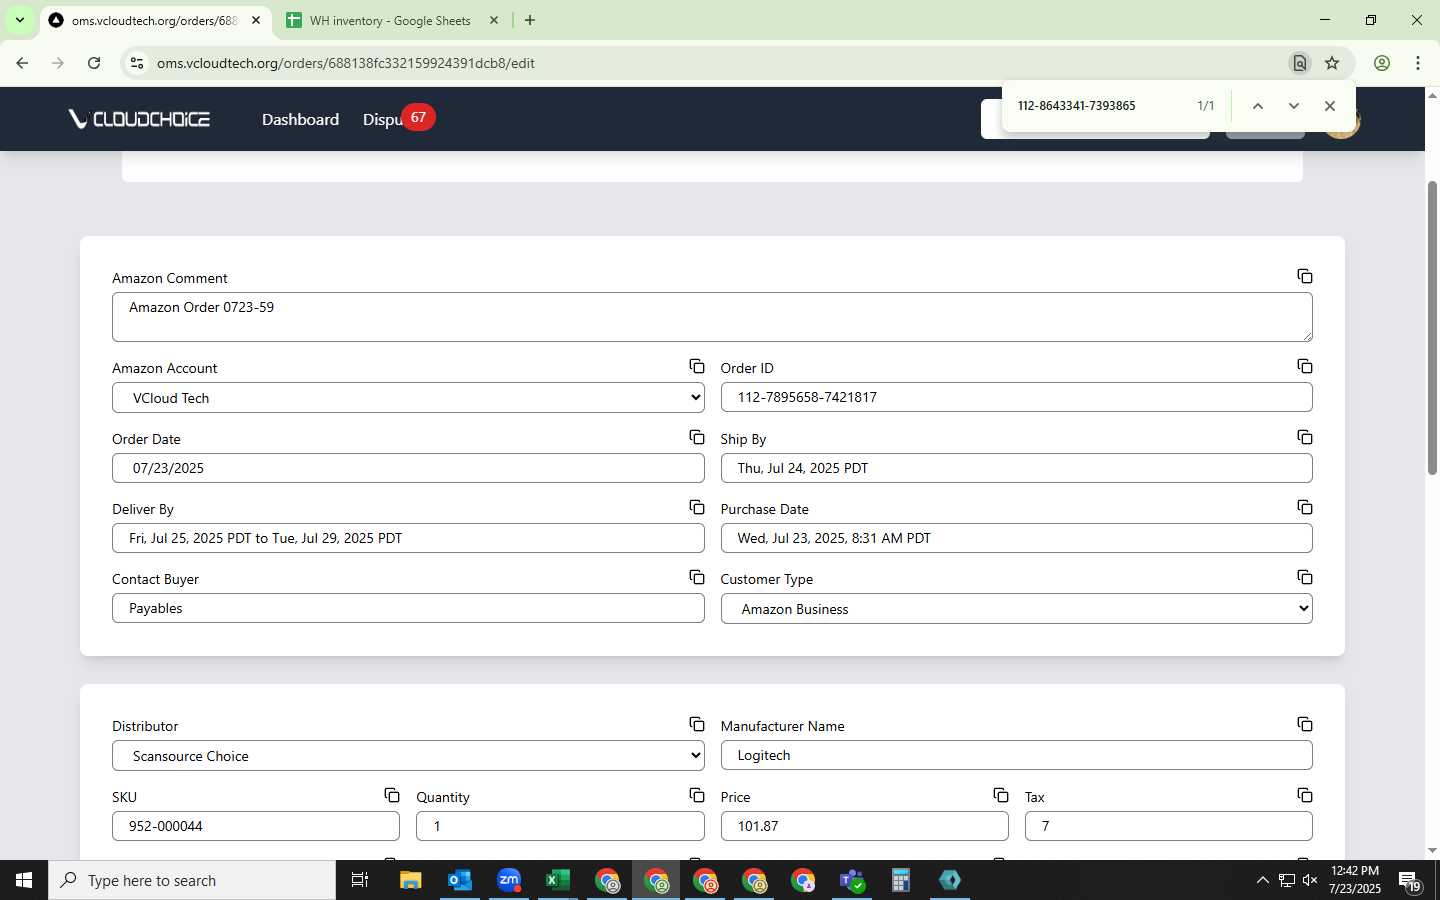Image resolution: width=1440 pixels, height=900 pixels.
Task: Close the find-in-page bar
Action: 1330,106
